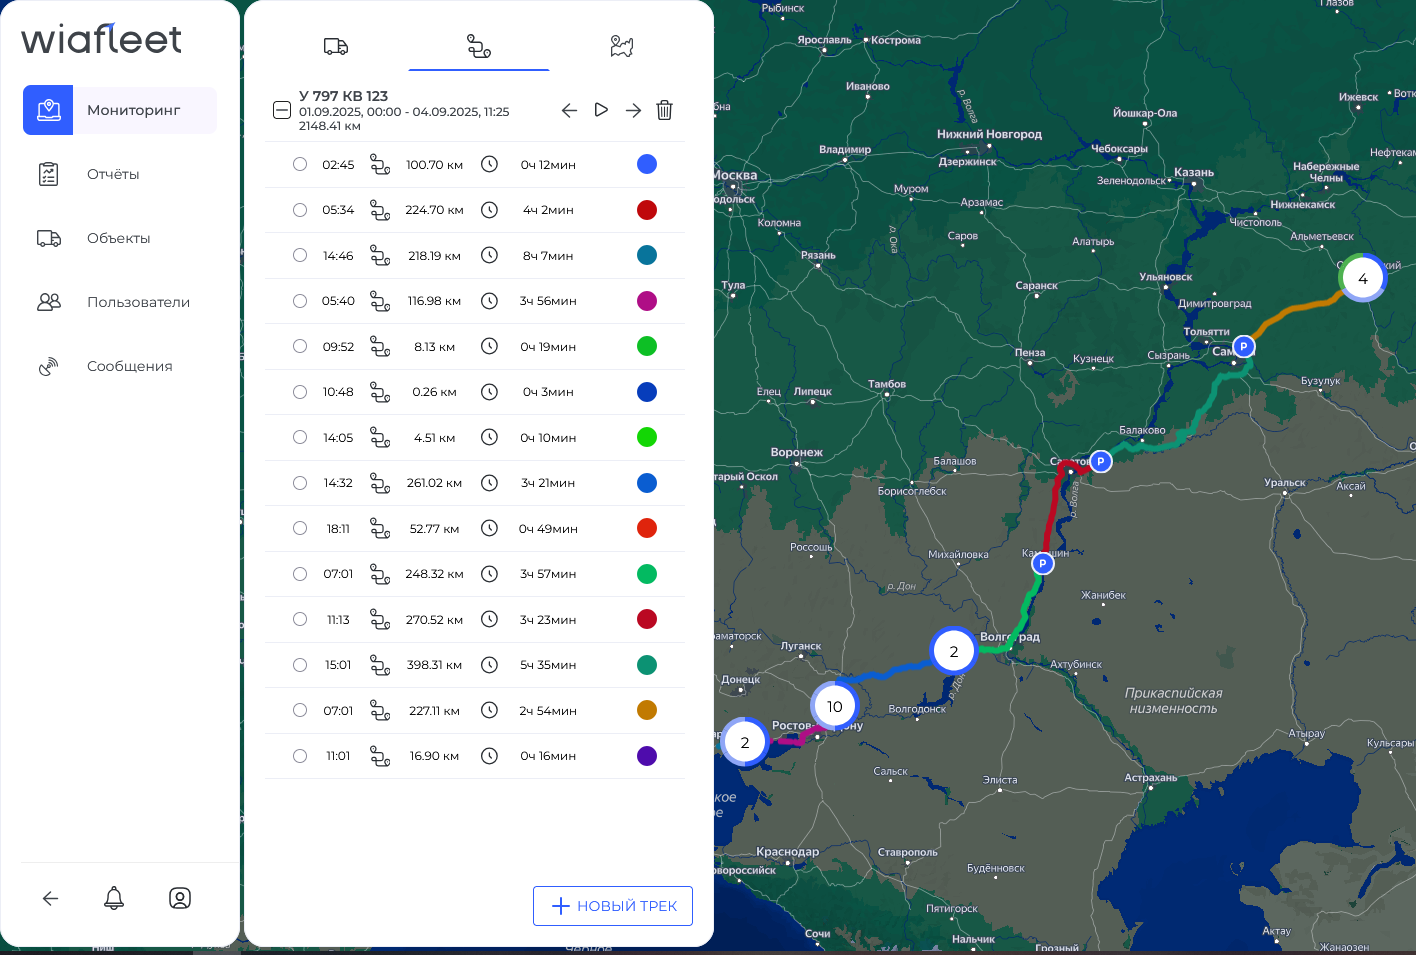Click clock icon for 8ч 7мин segment
The height and width of the screenshot is (955, 1416).
pyautogui.click(x=489, y=256)
